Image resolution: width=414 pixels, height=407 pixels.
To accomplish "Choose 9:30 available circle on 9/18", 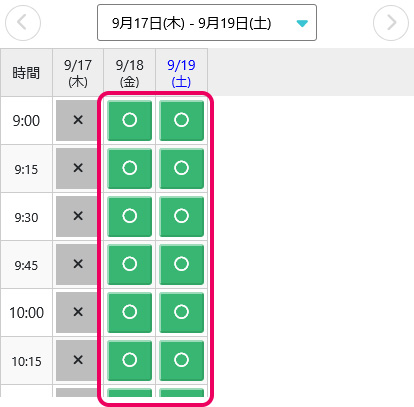I will coord(130,216).
